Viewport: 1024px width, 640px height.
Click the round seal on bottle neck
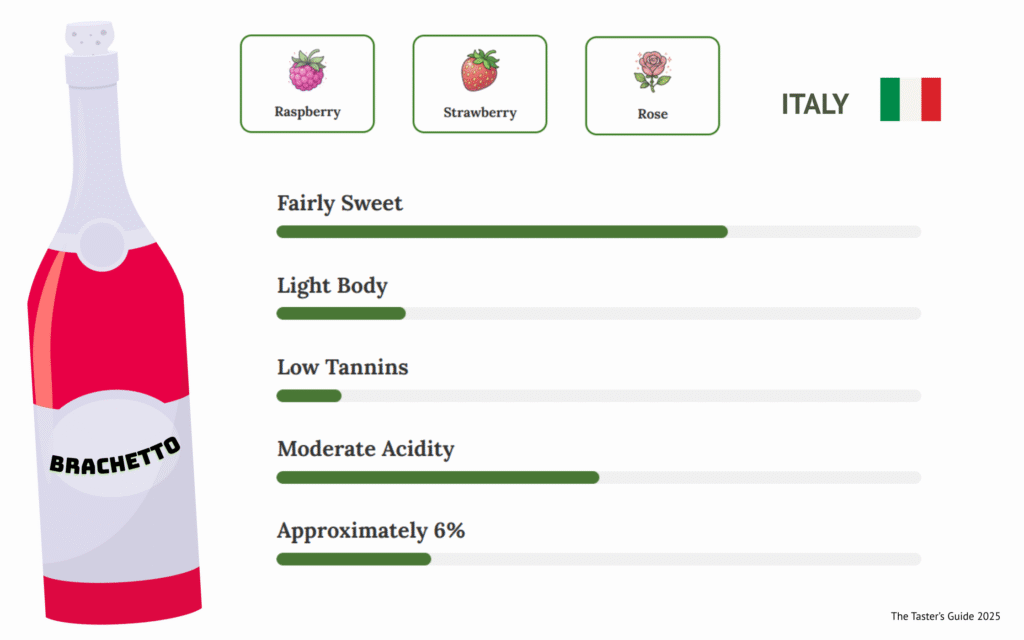(x=101, y=241)
